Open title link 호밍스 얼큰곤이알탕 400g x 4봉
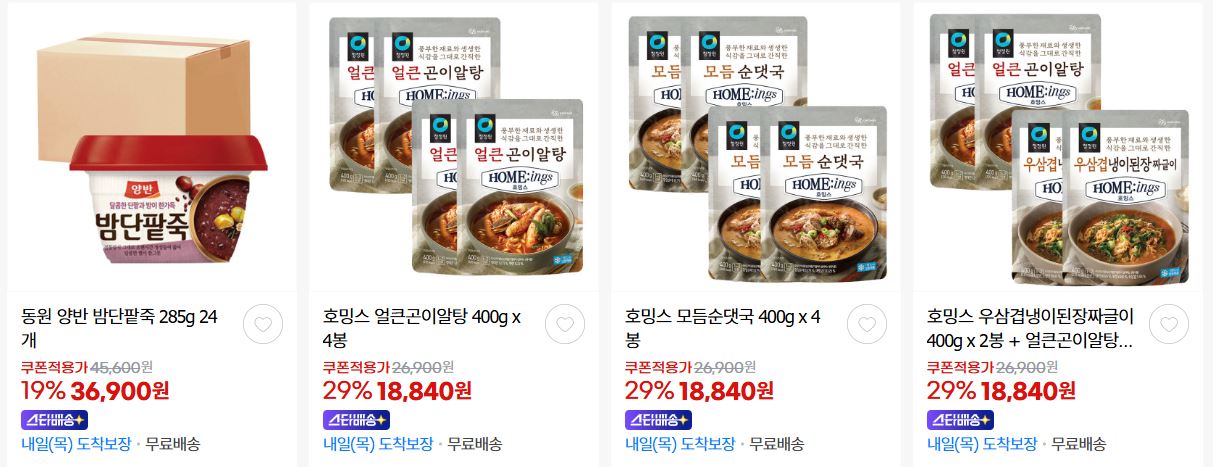Viewport: 1213px width, 467px height. click(x=422, y=329)
